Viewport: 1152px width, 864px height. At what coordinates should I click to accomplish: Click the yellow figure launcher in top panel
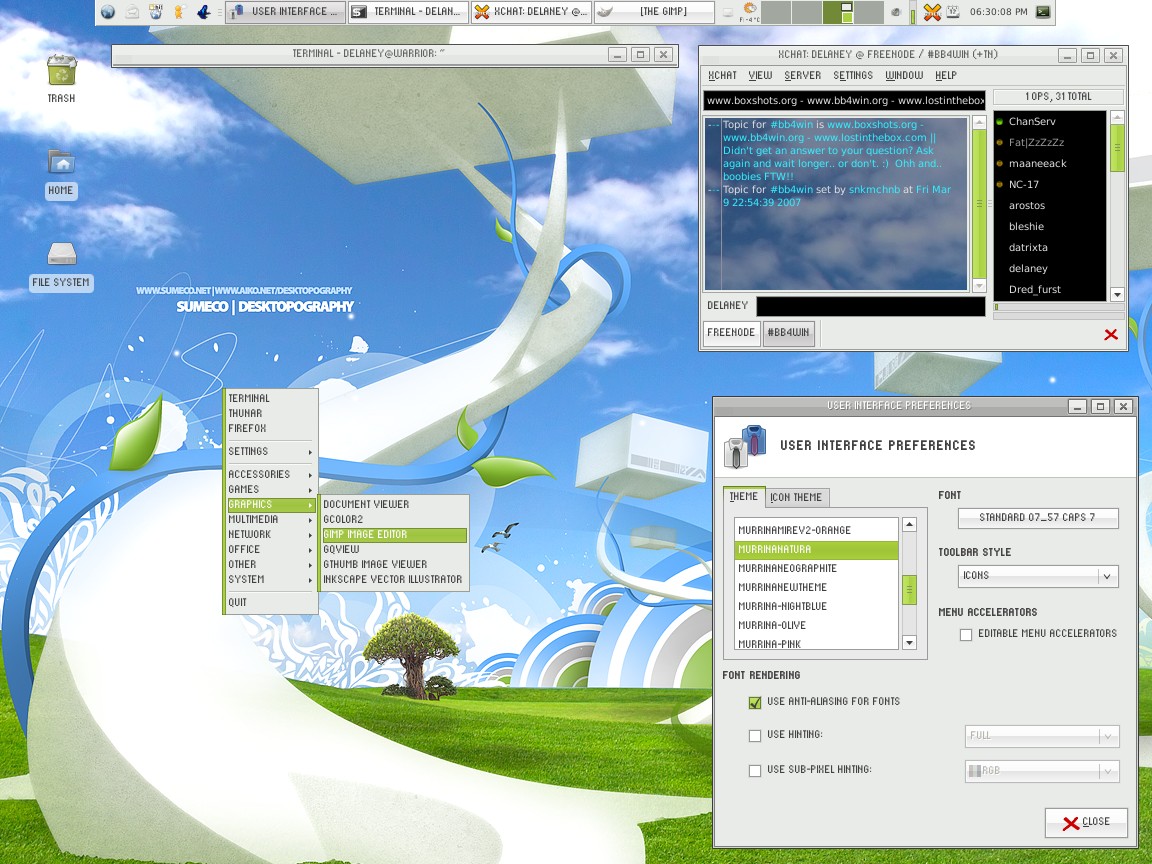[x=179, y=12]
